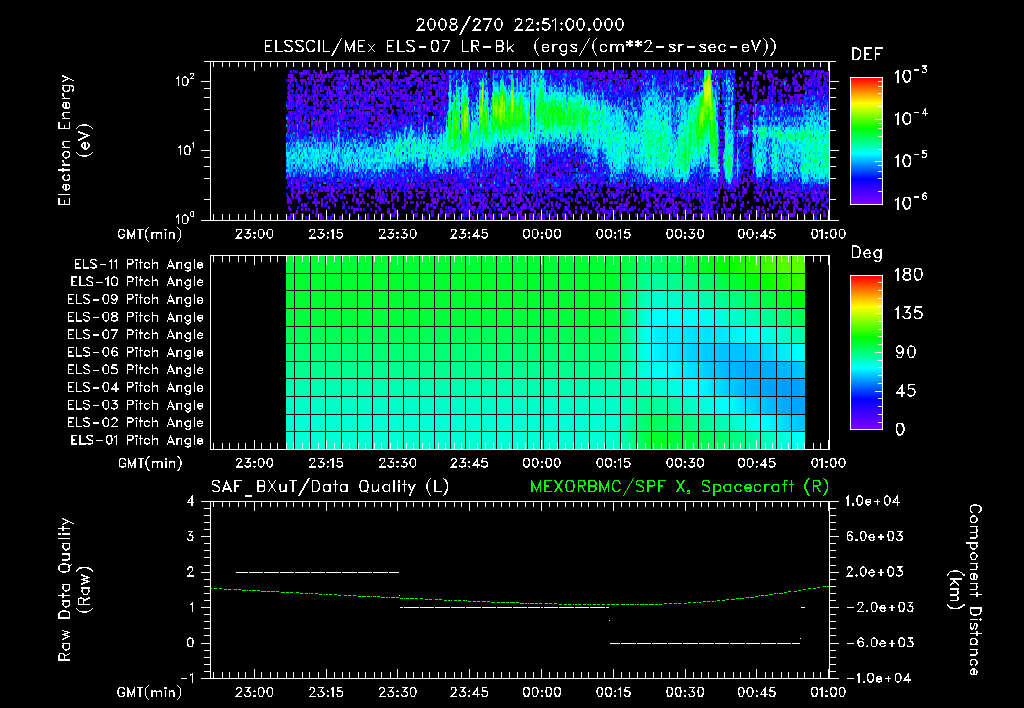Select the ELS-11 Pitch Angle row label
The height and width of the screenshot is (708, 1024).
click(138, 265)
